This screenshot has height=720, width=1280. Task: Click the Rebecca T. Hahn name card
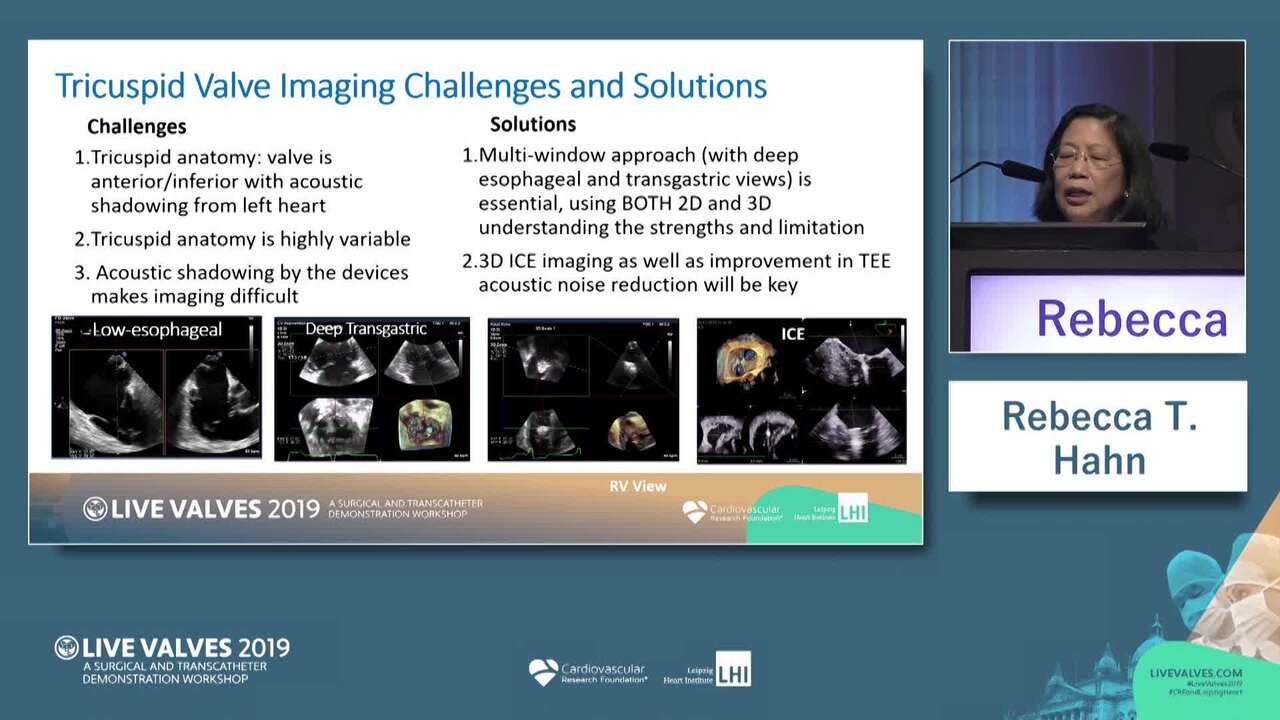(x=1098, y=436)
